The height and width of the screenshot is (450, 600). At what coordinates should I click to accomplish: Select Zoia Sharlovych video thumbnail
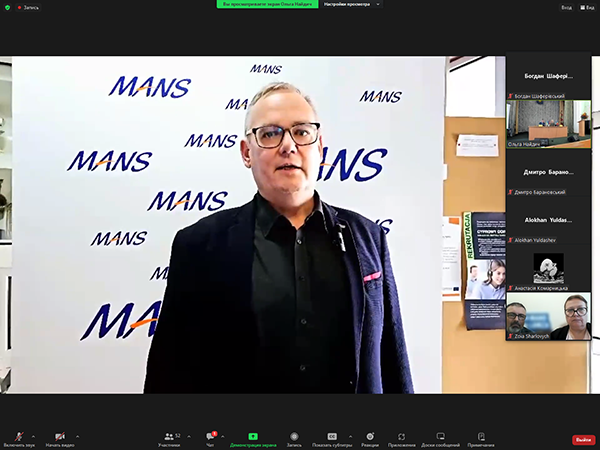point(548,316)
